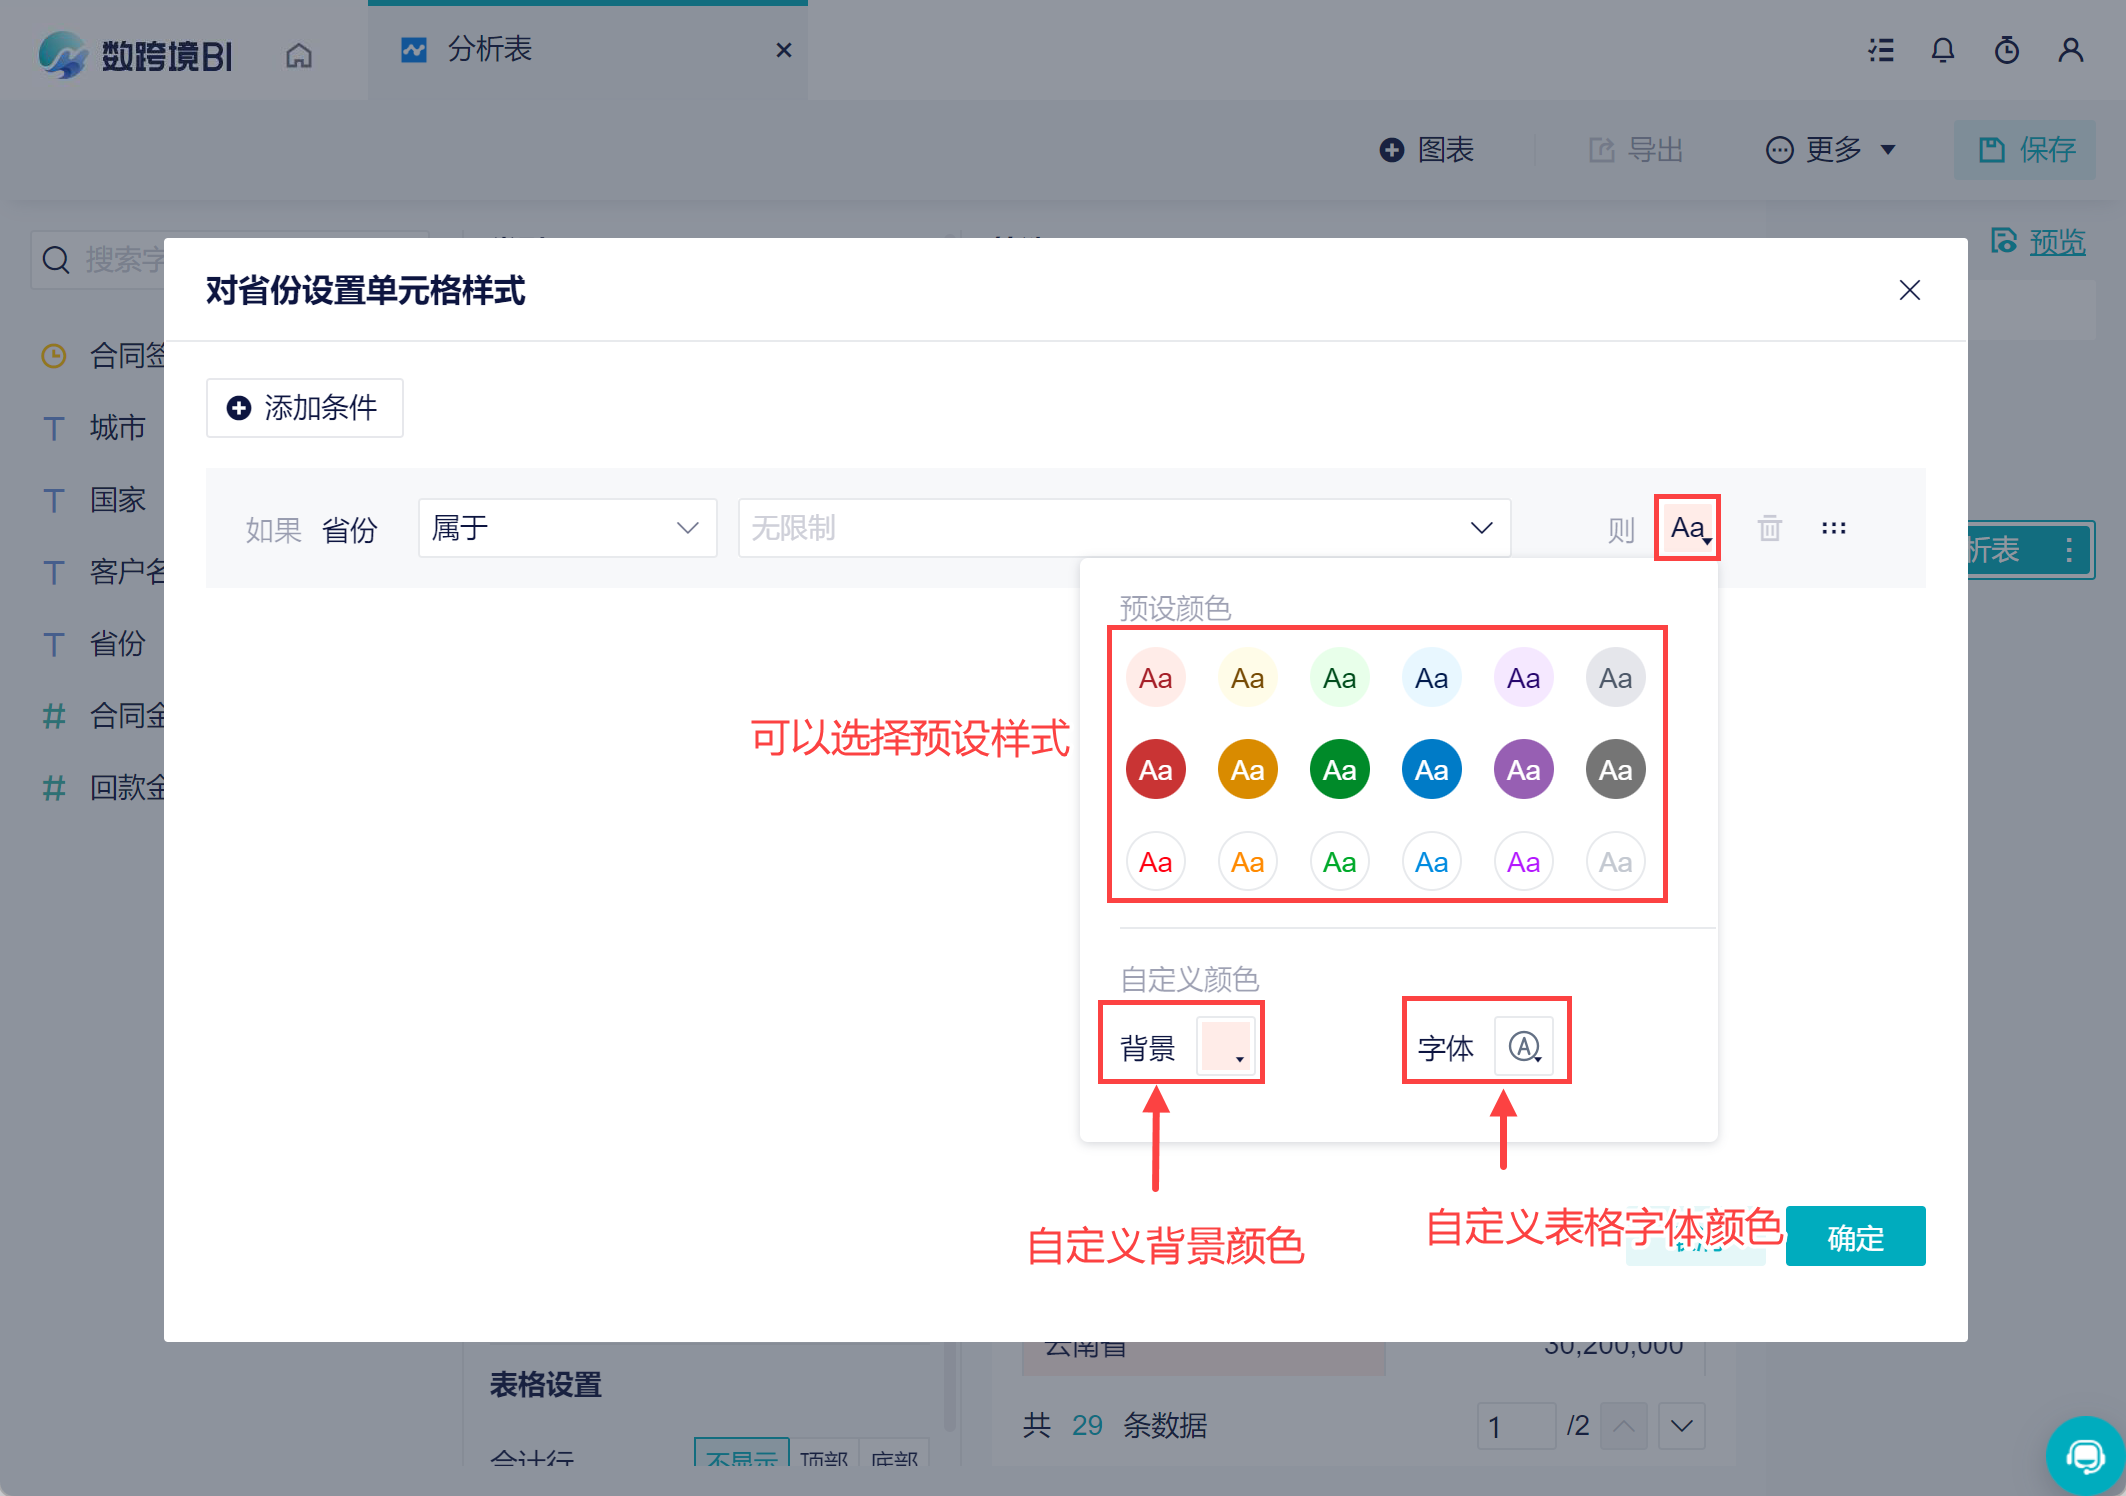Screen dimensions: 2126x1496
Task: Expand the 无限制 value dropdown
Action: (1123, 528)
